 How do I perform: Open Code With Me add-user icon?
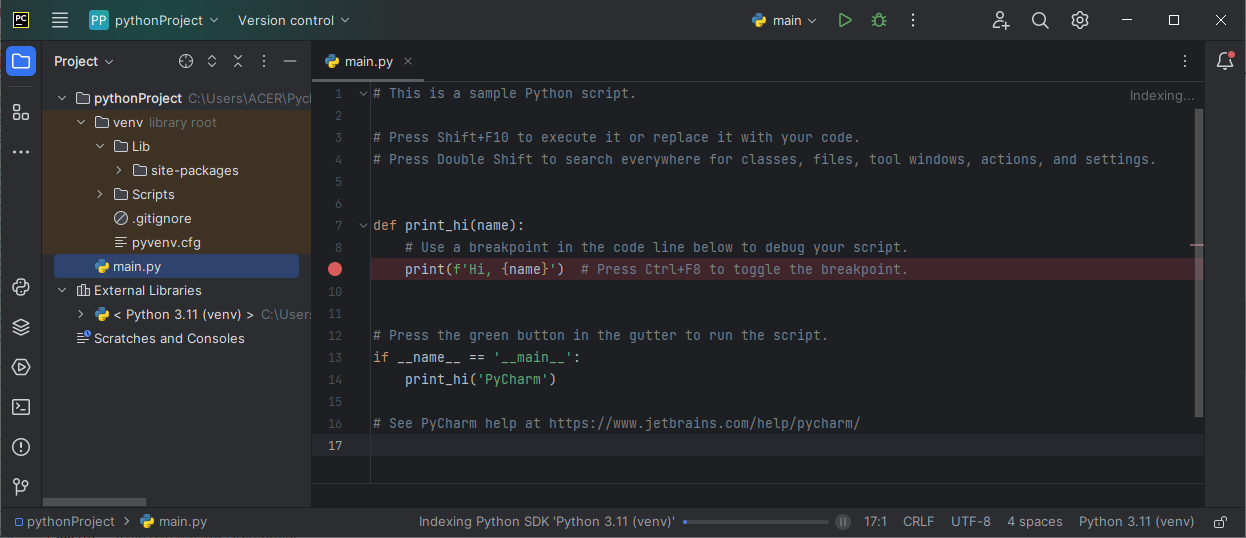click(1000, 20)
